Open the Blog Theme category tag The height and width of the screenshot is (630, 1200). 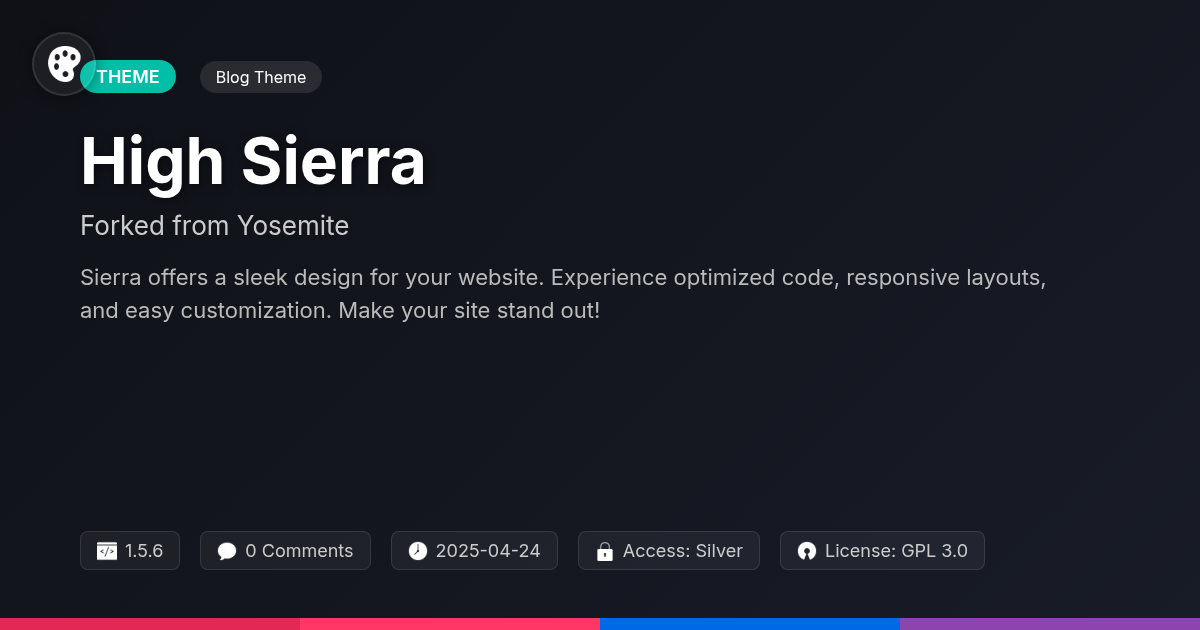coord(261,77)
